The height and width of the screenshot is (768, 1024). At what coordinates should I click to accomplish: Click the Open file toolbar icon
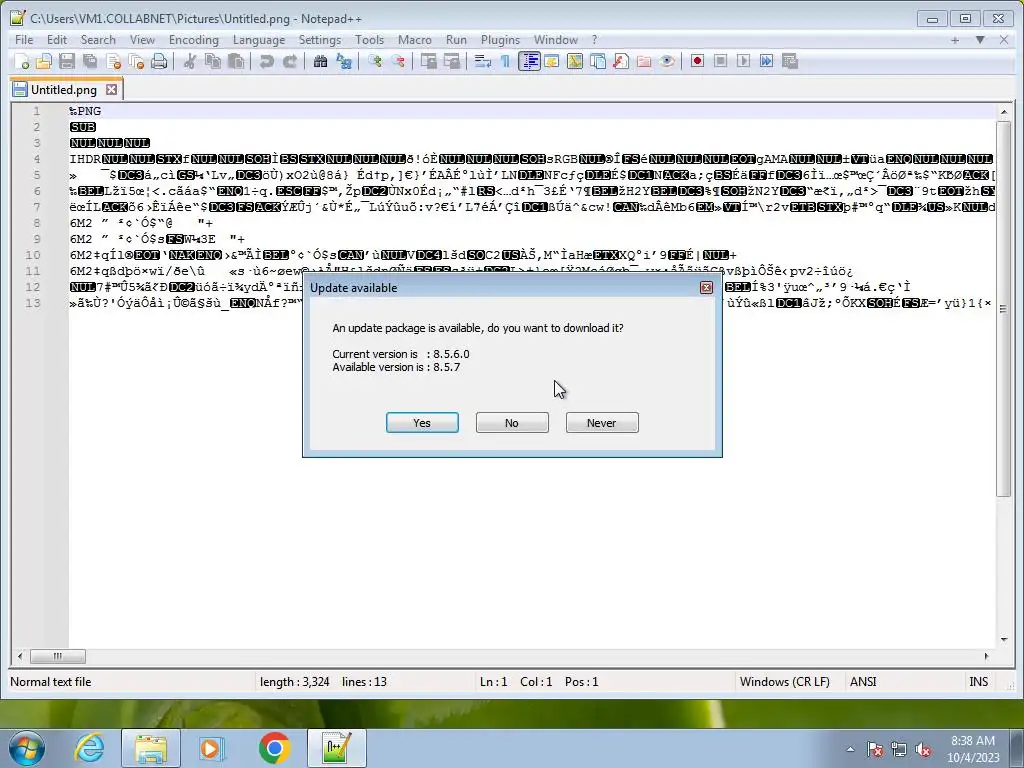[44, 61]
